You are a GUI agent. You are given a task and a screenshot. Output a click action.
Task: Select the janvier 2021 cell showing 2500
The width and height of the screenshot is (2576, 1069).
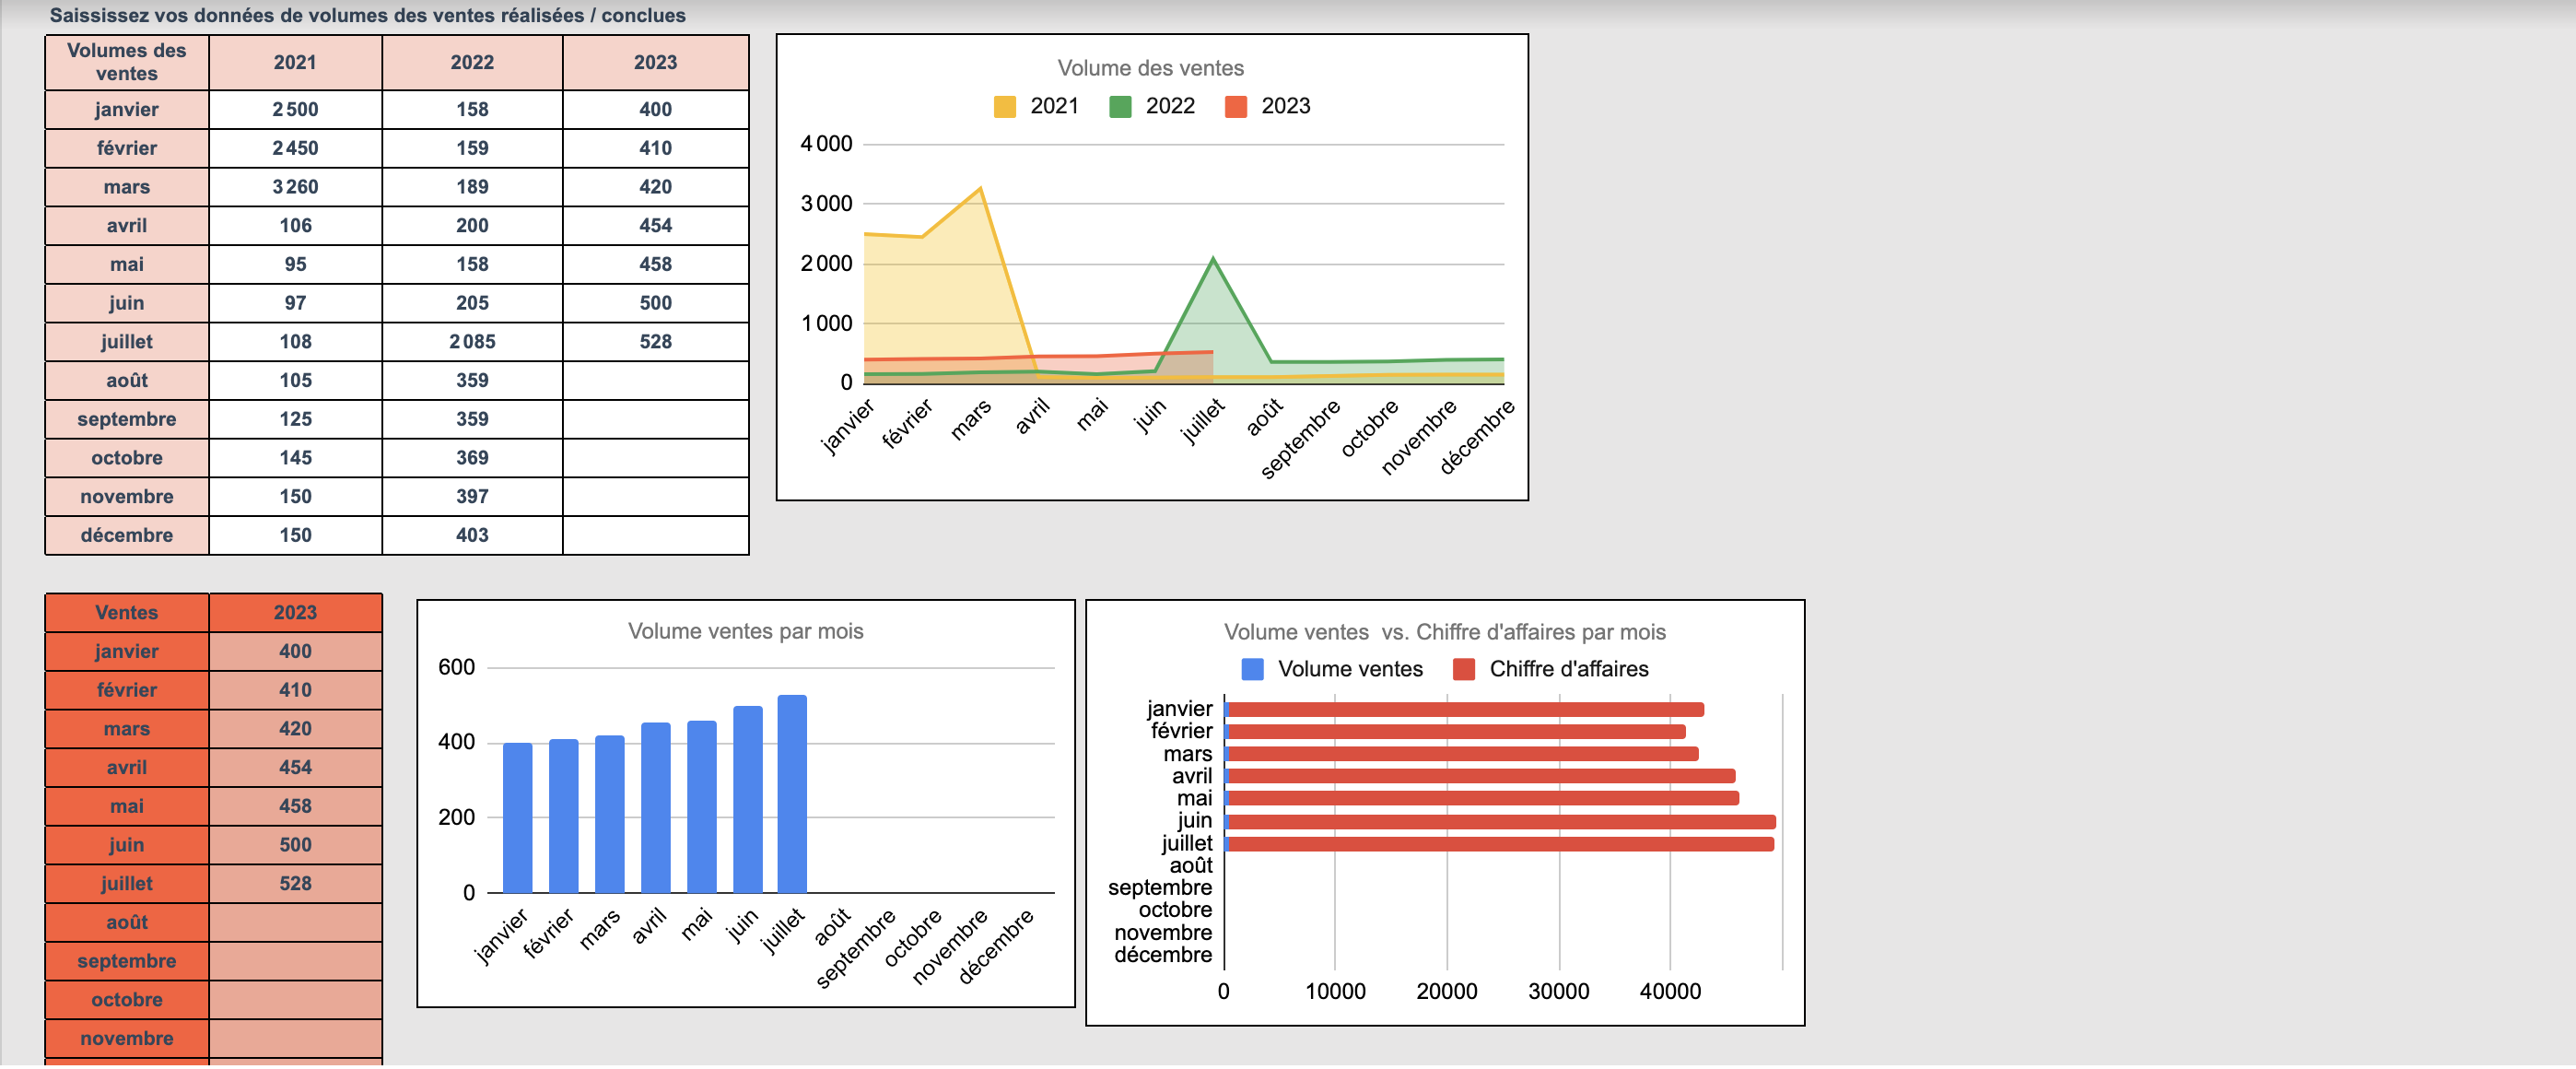tap(294, 110)
